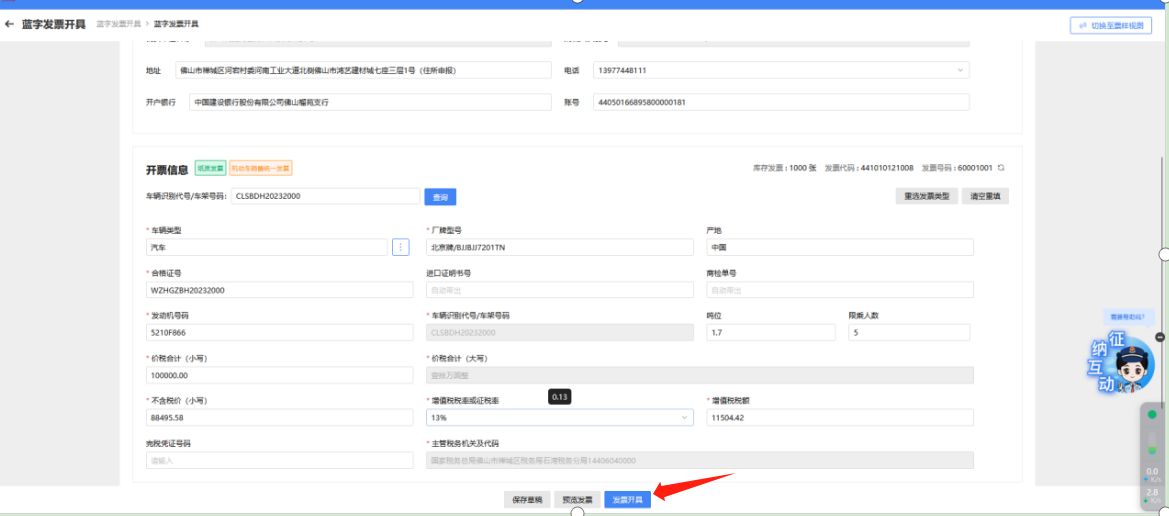The width and height of the screenshot is (1169, 516).
Task: Open the 征纳互动 tax officer assistant avatar
Action: [1128, 365]
